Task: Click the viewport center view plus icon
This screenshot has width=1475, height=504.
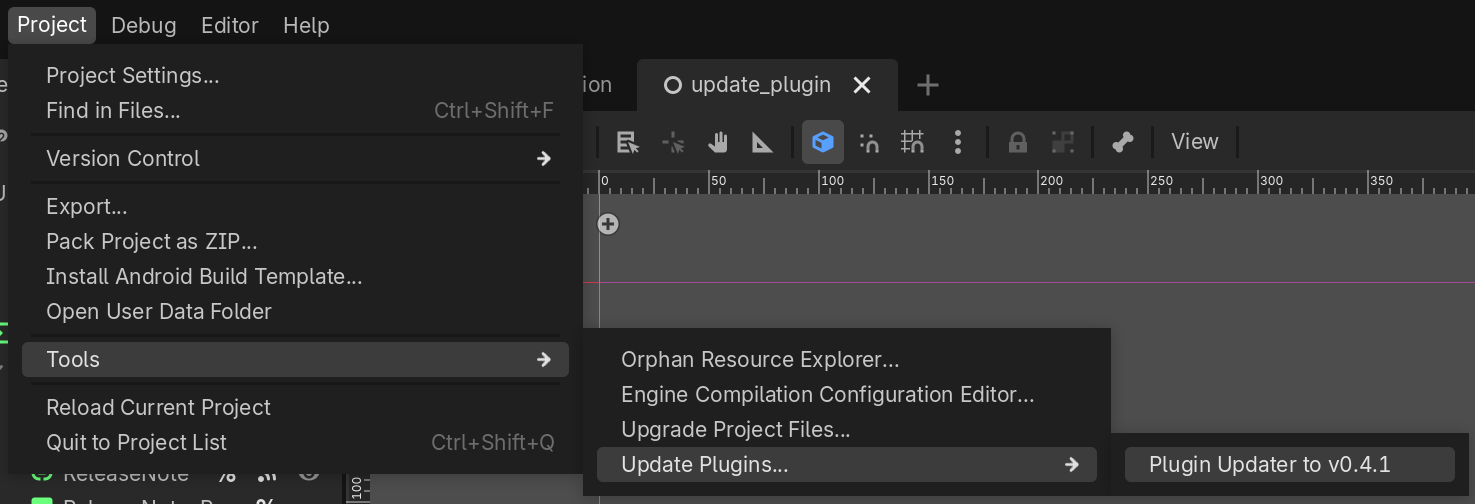Action: (608, 224)
